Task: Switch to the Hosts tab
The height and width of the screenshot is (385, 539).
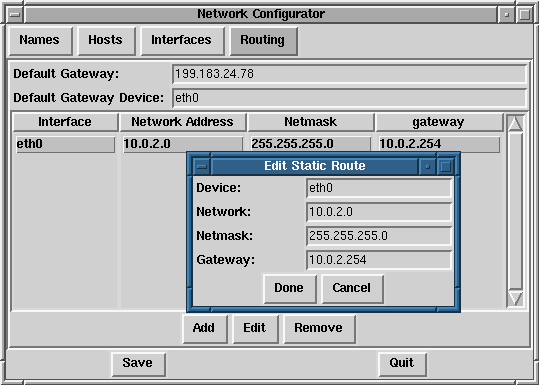Action: 106,41
